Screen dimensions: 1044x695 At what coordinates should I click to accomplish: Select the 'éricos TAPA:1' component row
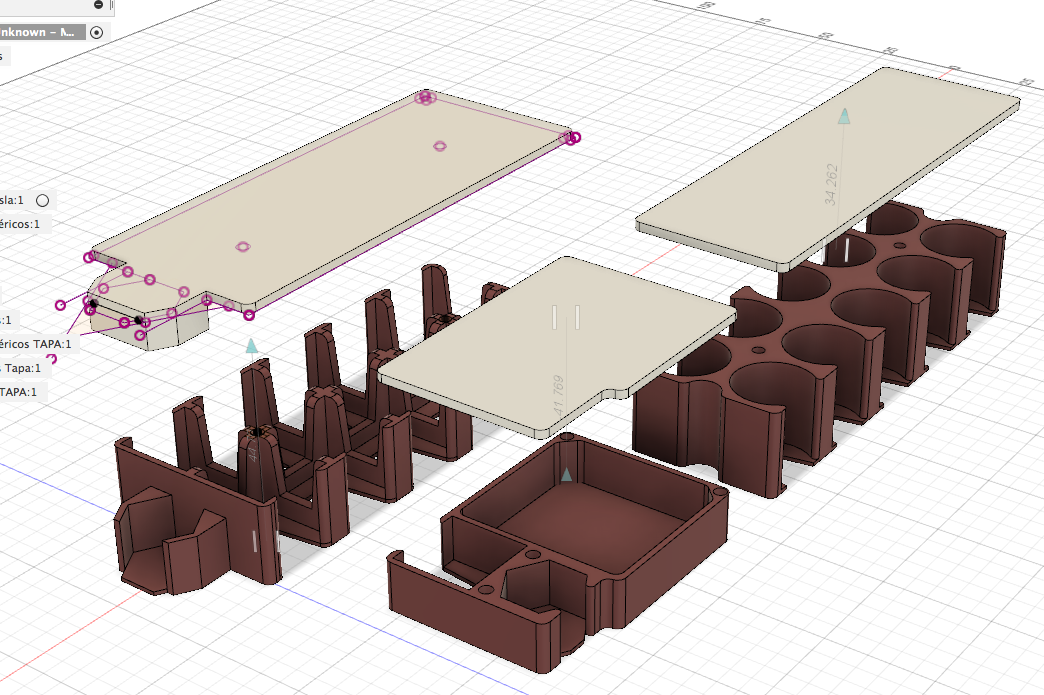pyautogui.click(x=37, y=344)
